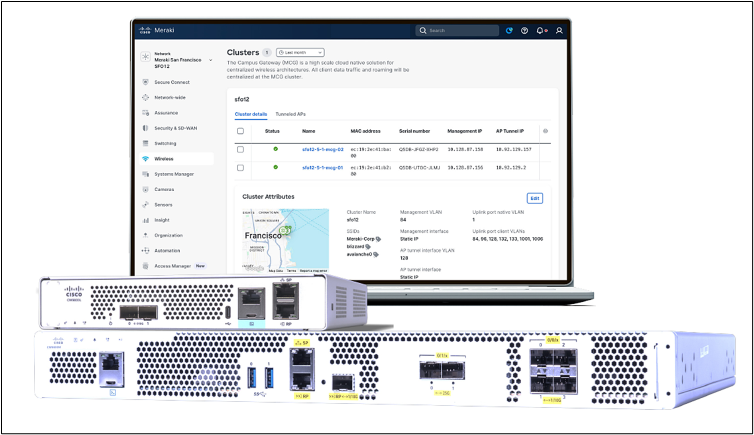Open the notifications bell icon
Viewport: 754px width, 435px height.
(x=540, y=30)
